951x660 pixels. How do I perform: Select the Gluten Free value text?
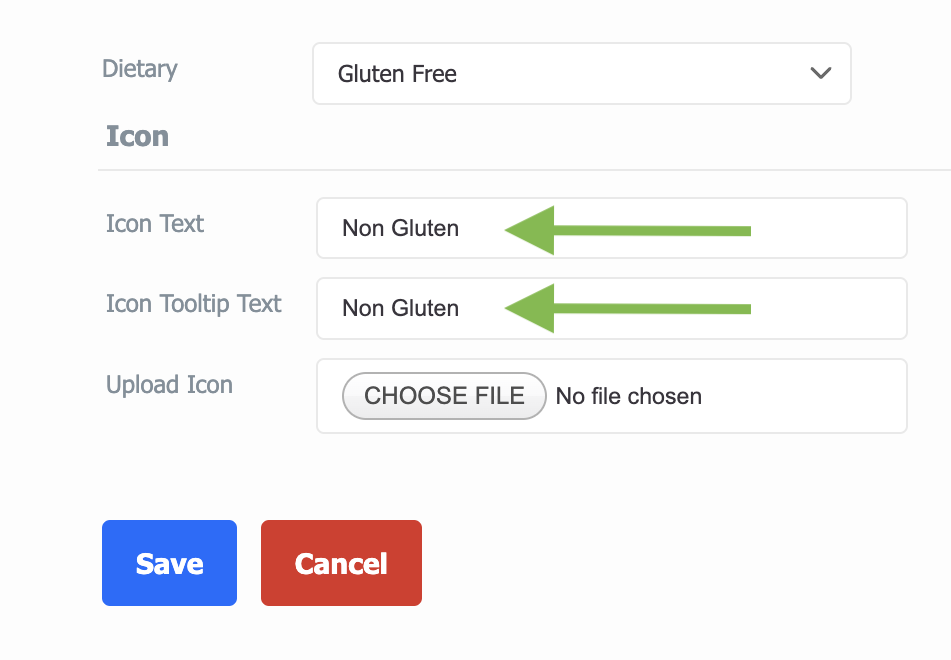click(x=397, y=74)
